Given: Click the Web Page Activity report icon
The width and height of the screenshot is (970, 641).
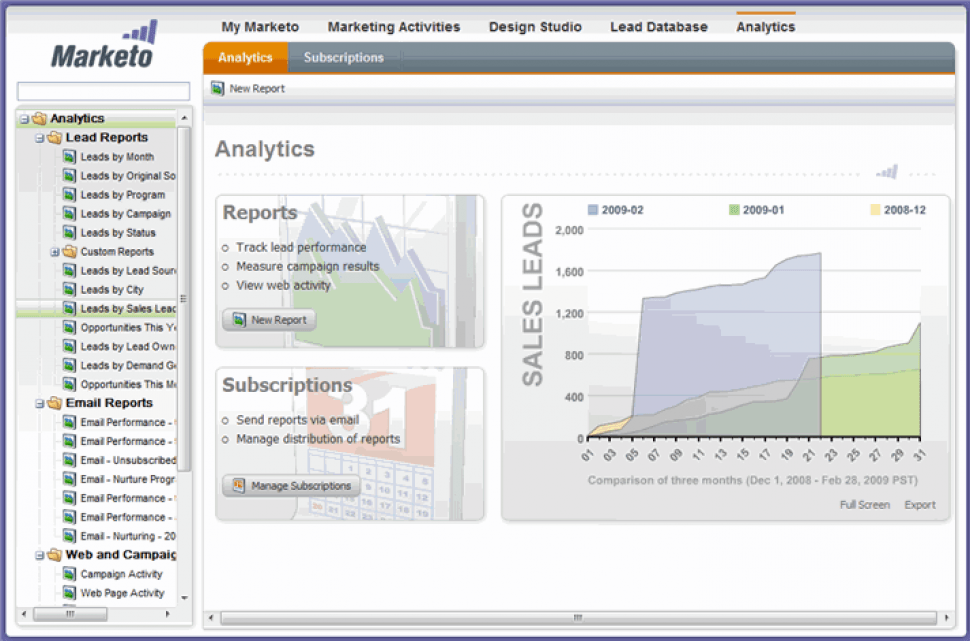Looking at the screenshot, I should pos(69,593).
